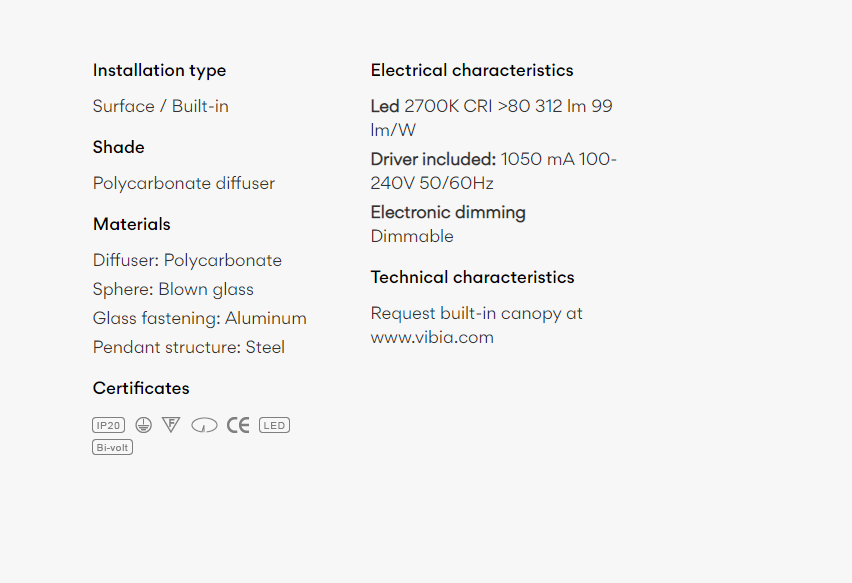Click the IP20 certificate icon
The height and width of the screenshot is (583, 852).
[x=109, y=425]
